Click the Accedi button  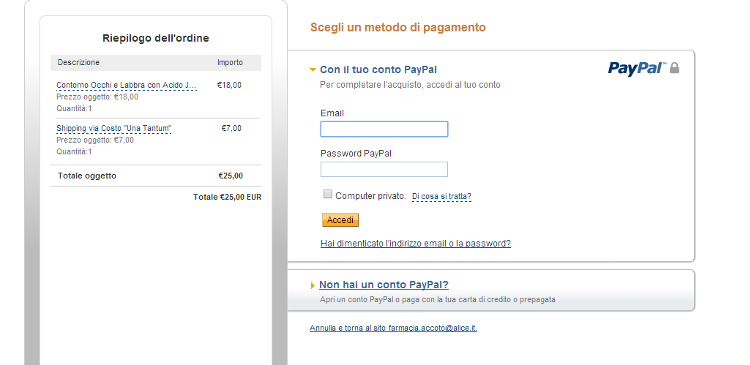pos(340,220)
